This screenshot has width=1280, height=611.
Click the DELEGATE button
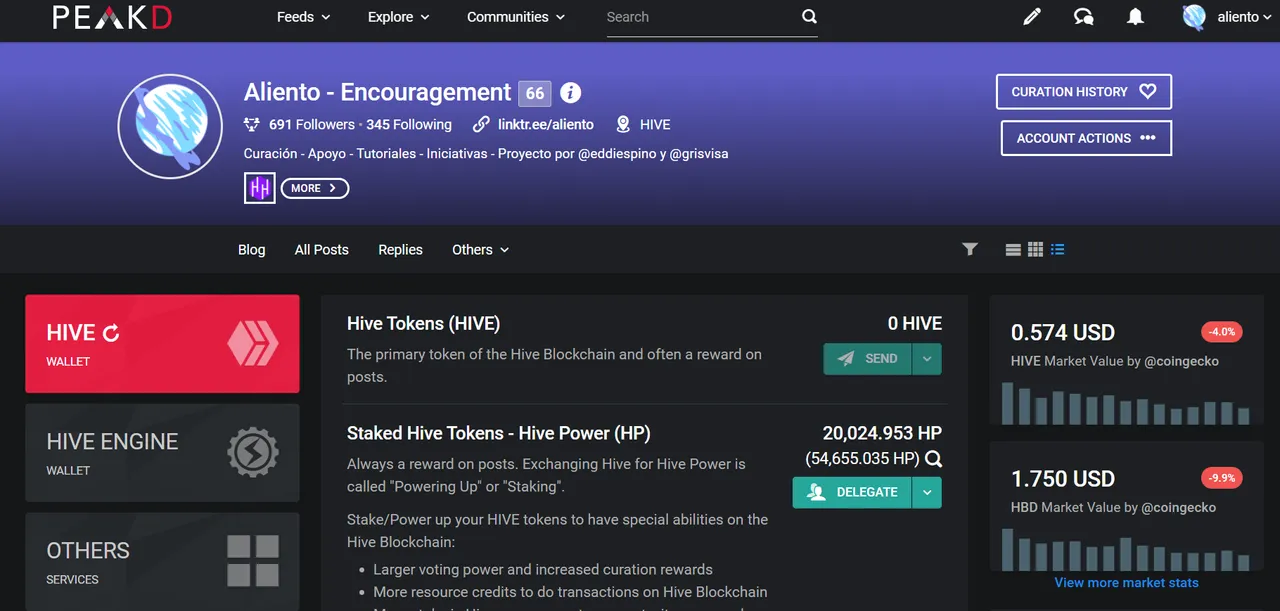(852, 492)
